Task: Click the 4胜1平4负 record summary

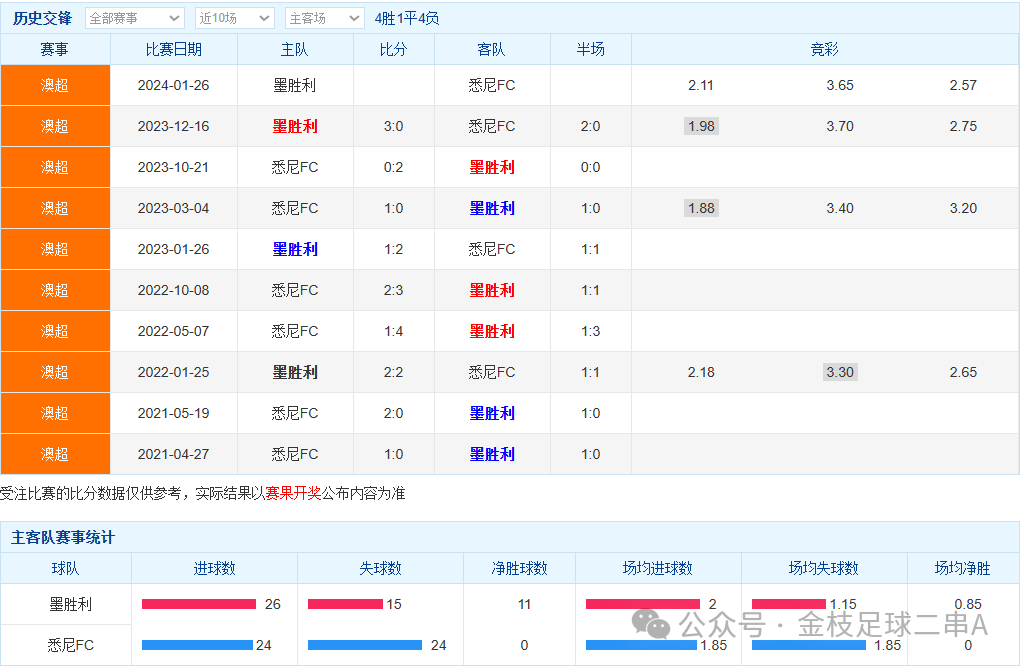Action: [x=407, y=18]
